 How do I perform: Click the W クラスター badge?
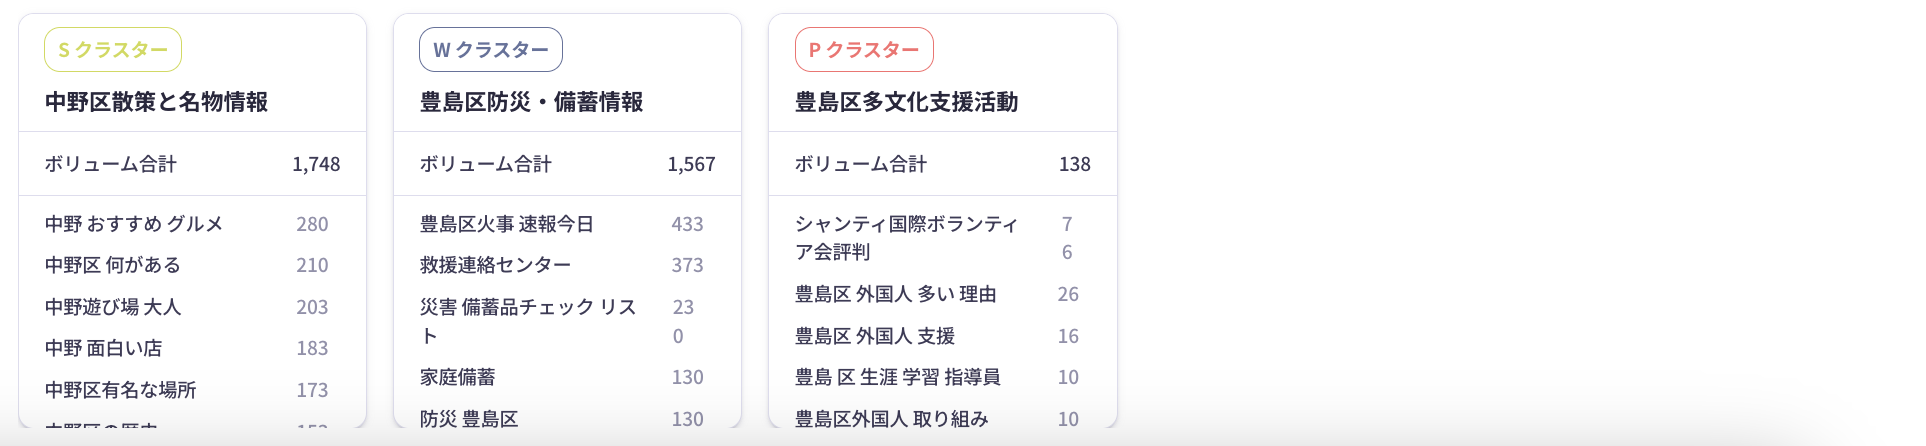click(490, 50)
